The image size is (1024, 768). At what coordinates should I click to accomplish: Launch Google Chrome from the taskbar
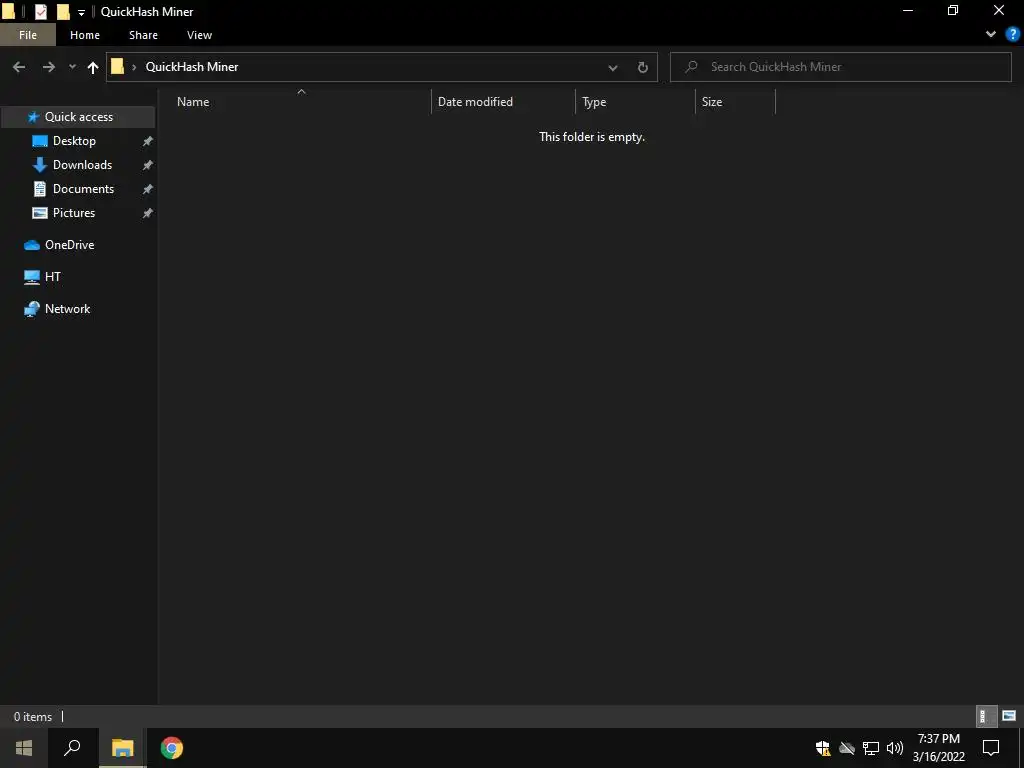(172, 748)
